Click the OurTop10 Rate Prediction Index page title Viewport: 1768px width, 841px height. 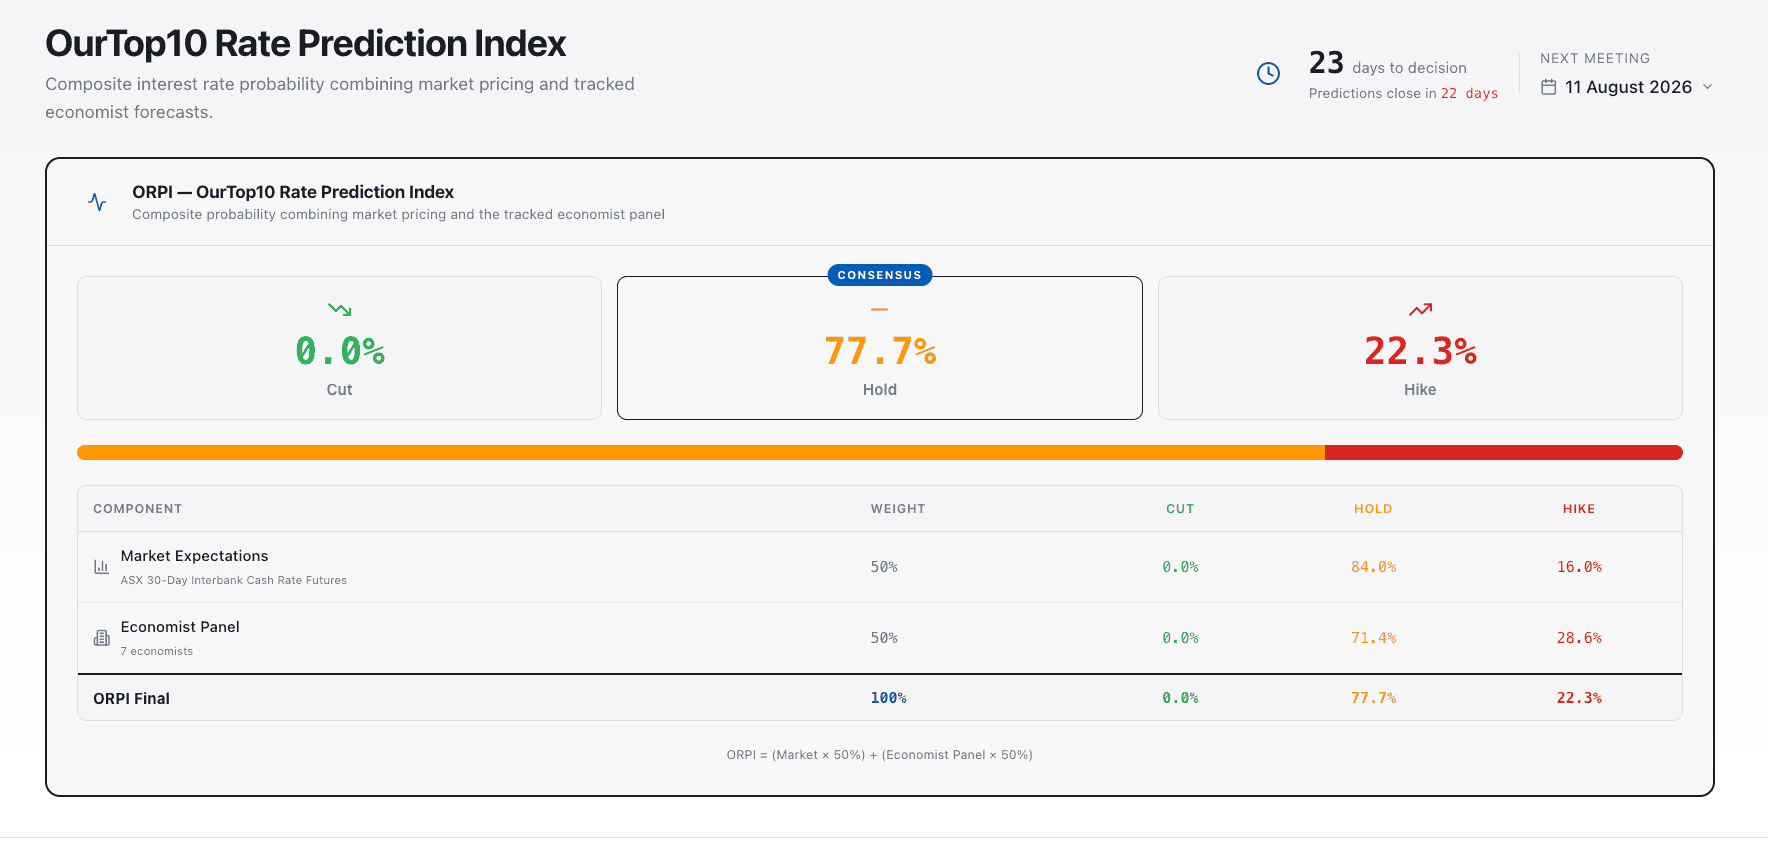(305, 43)
